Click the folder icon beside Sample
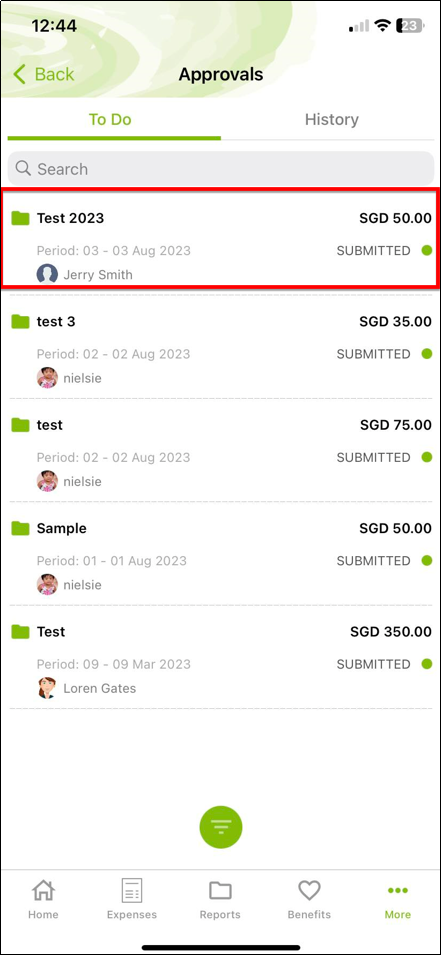Screen dimensions: 442x956 [21, 528]
